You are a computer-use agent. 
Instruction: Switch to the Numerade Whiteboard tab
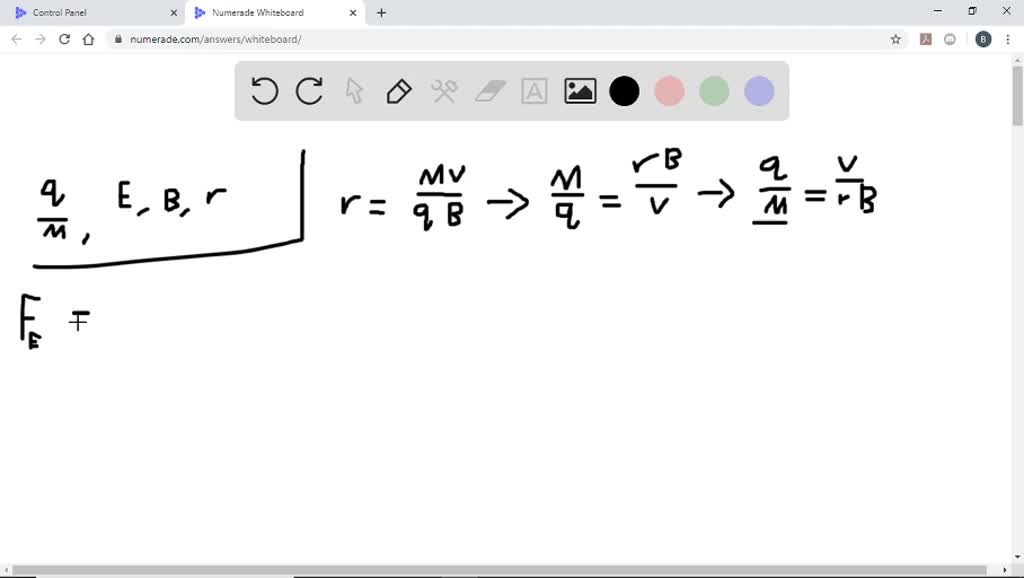268,12
